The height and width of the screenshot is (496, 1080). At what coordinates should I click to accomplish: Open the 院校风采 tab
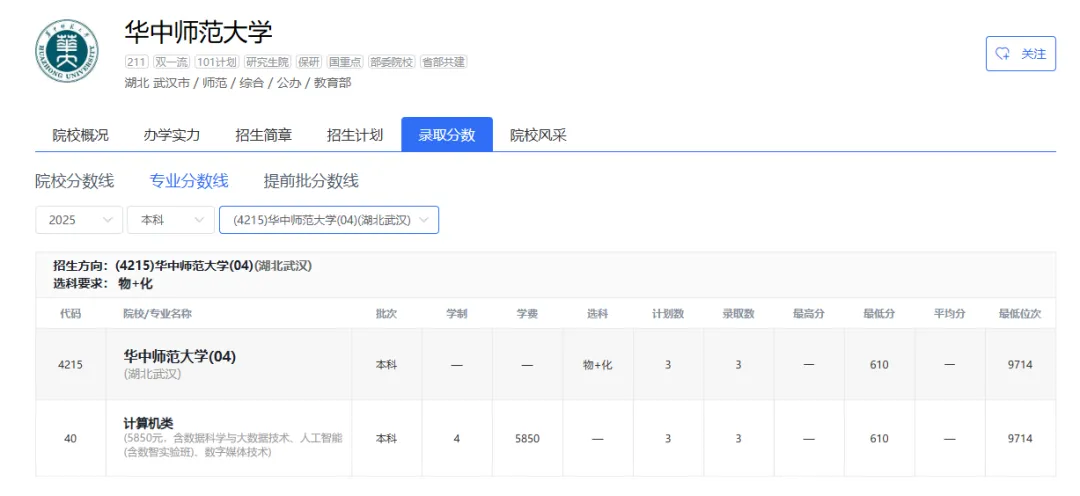pyautogui.click(x=538, y=135)
